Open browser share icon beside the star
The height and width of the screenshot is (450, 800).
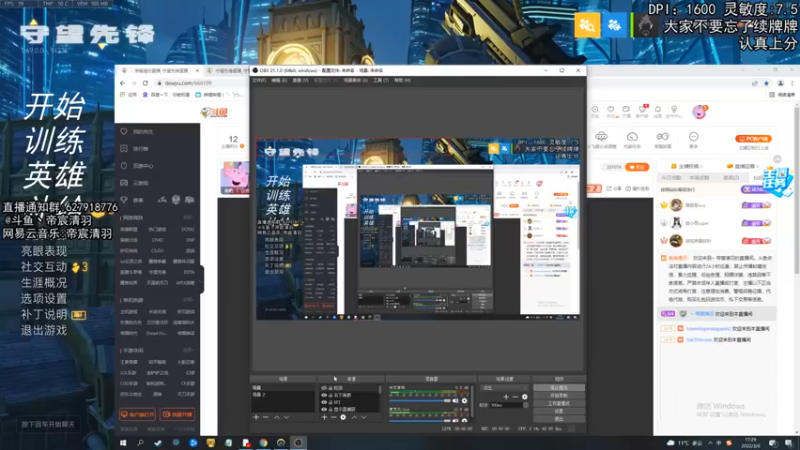(x=755, y=83)
